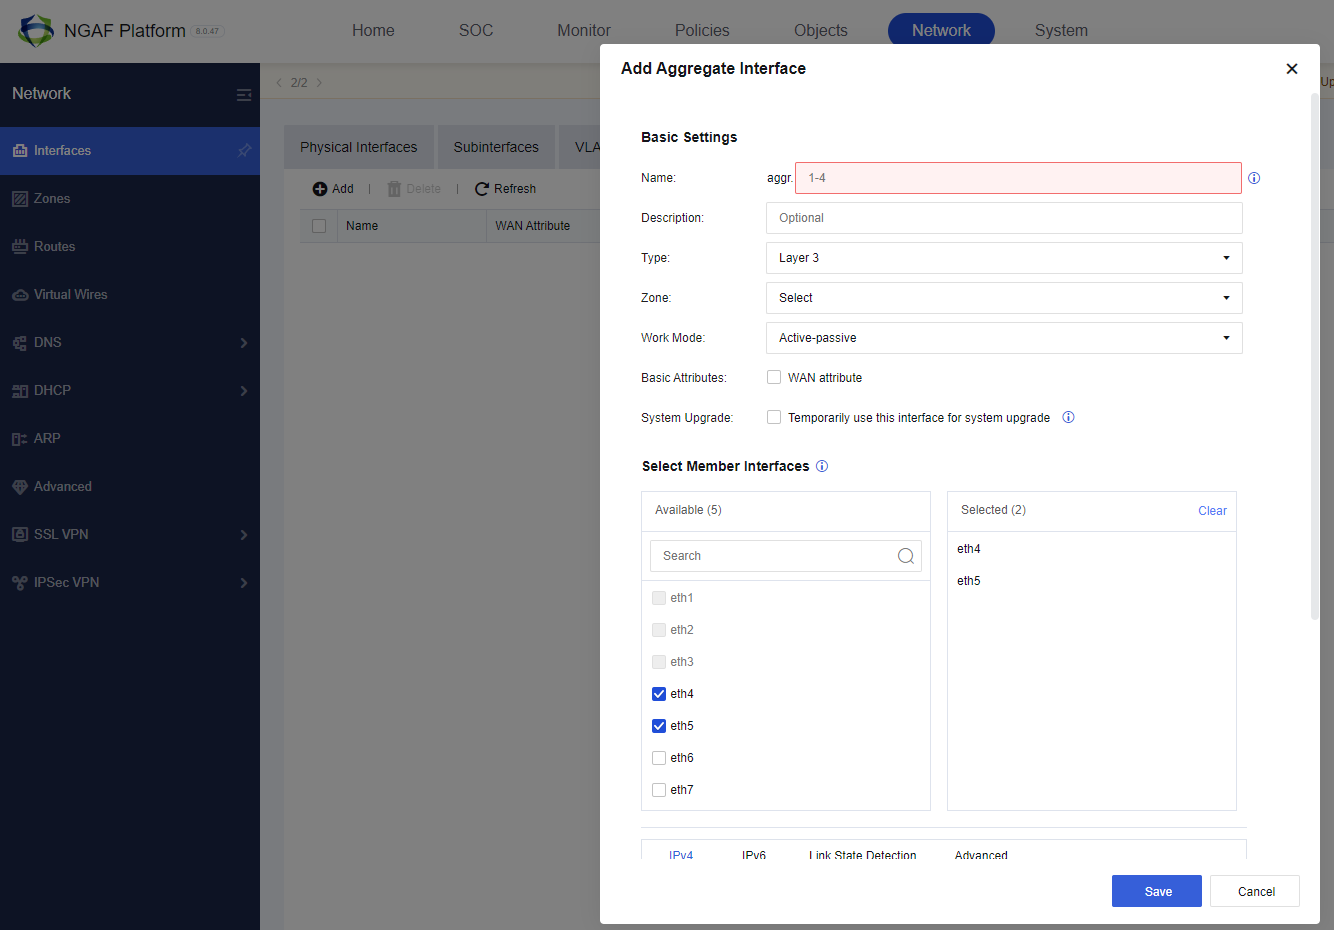Click the Clear link in Selected list
This screenshot has width=1334, height=930.
click(x=1212, y=511)
